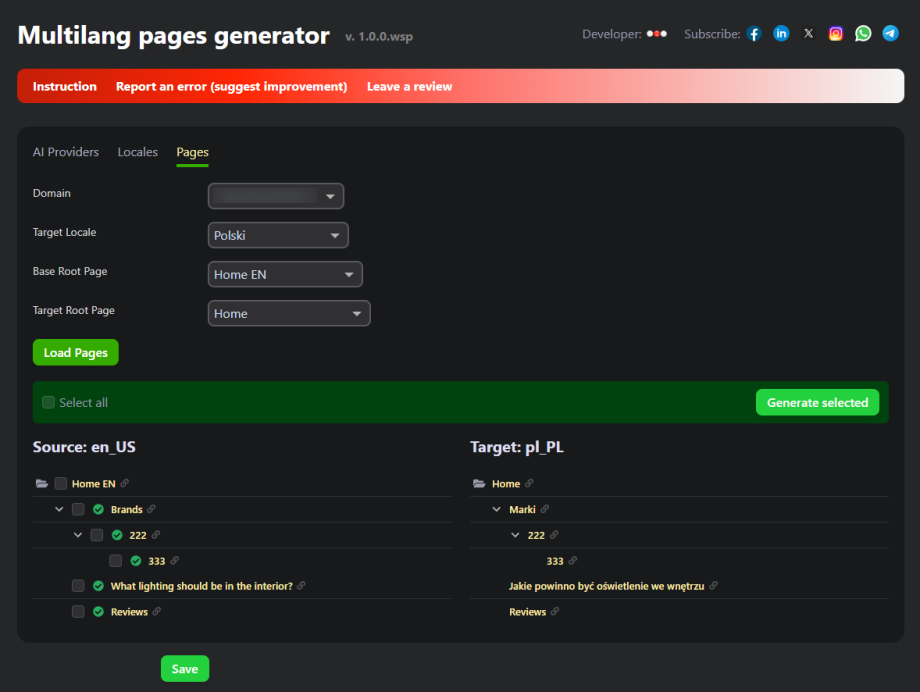This screenshot has height=692, width=920.
Task: Click the link icon beside source Brands
Action: point(151,509)
